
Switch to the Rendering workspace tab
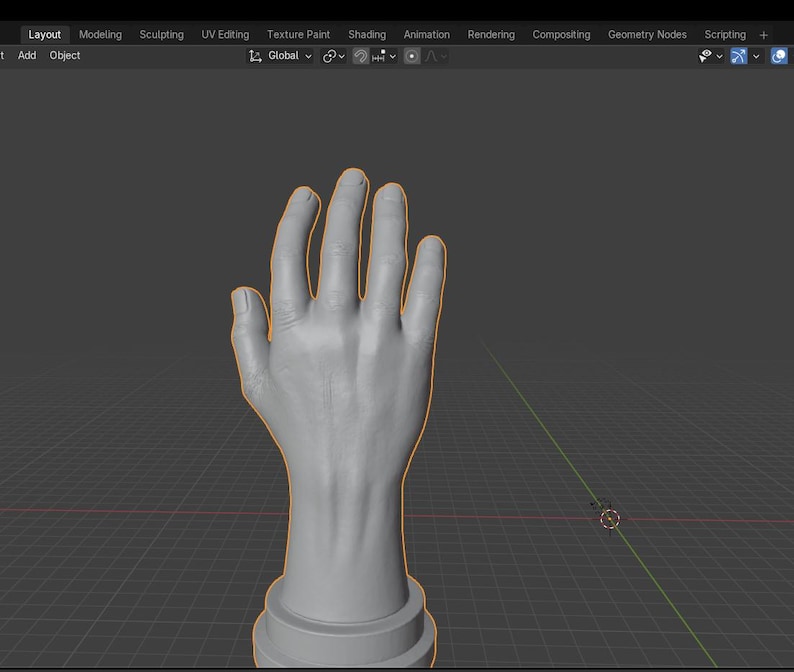[x=491, y=34]
